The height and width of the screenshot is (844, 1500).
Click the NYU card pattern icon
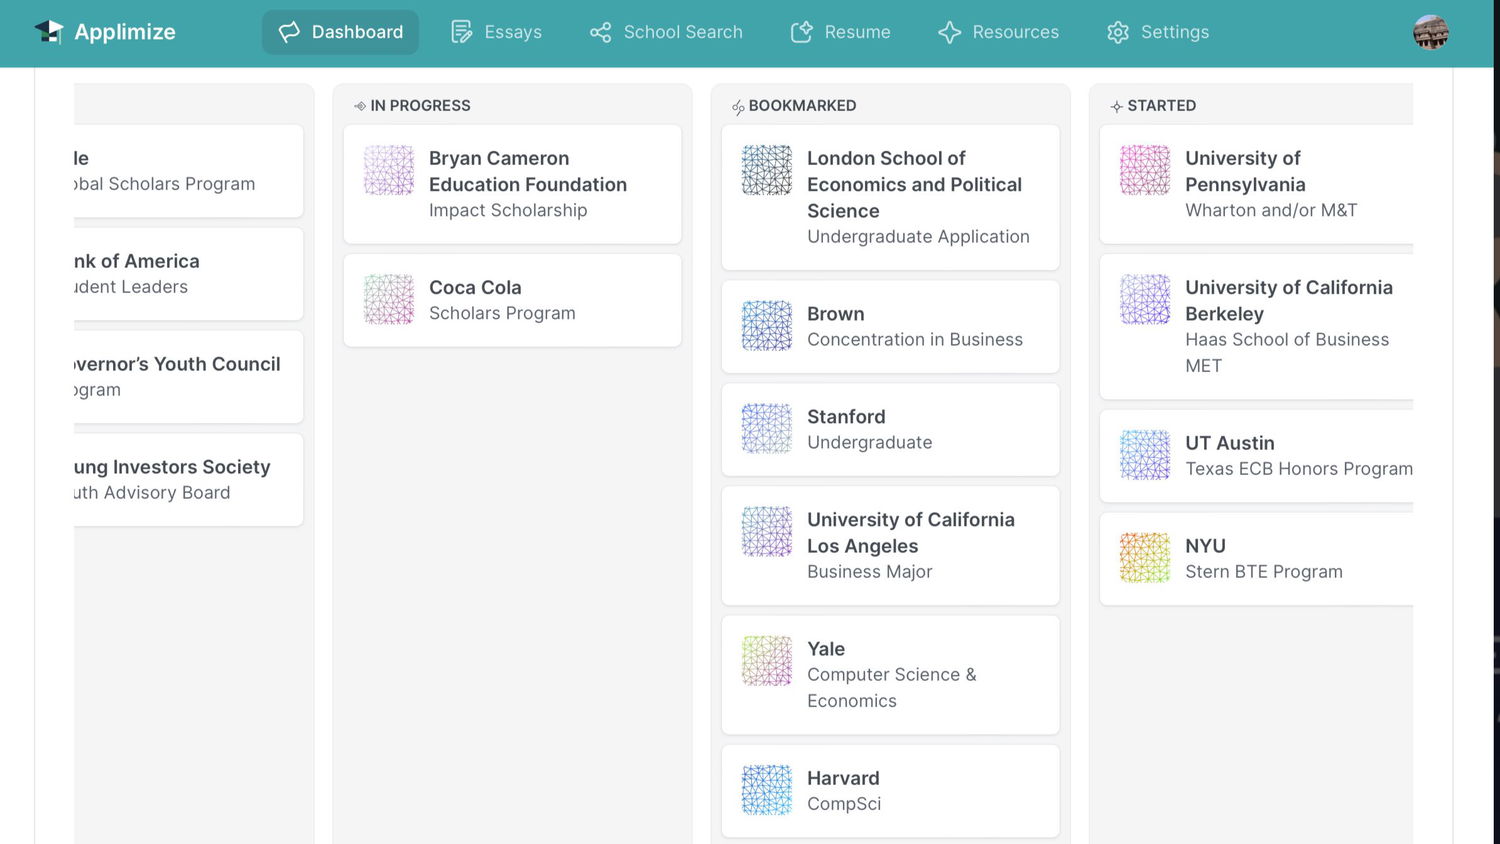click(x=1145, y=558)
